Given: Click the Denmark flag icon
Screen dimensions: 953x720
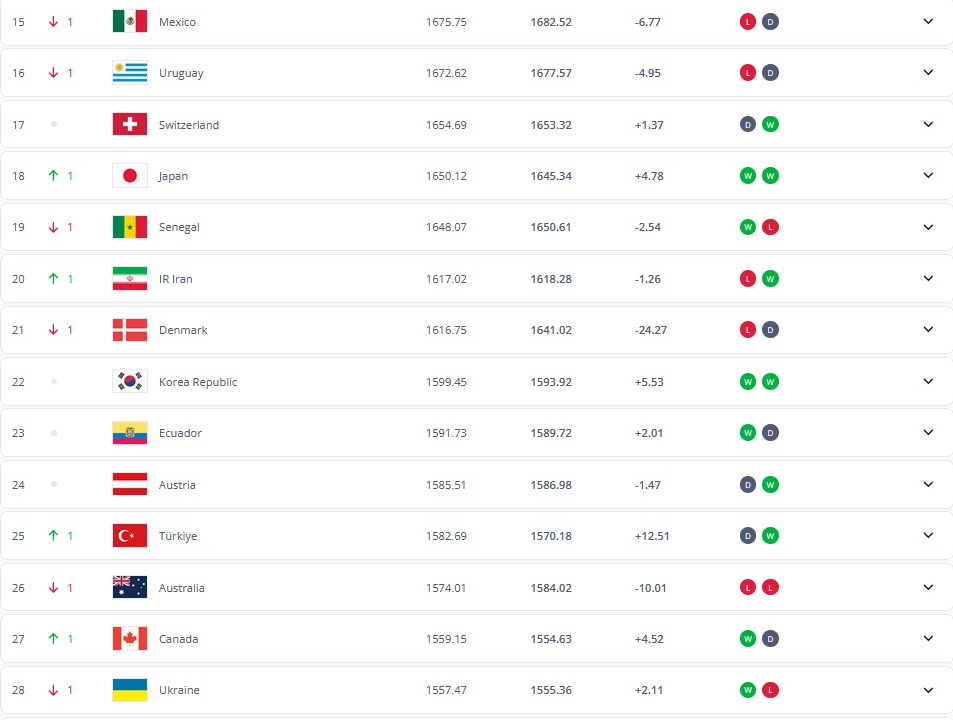Looking at the screenshot, I should [x=130, y=330].
